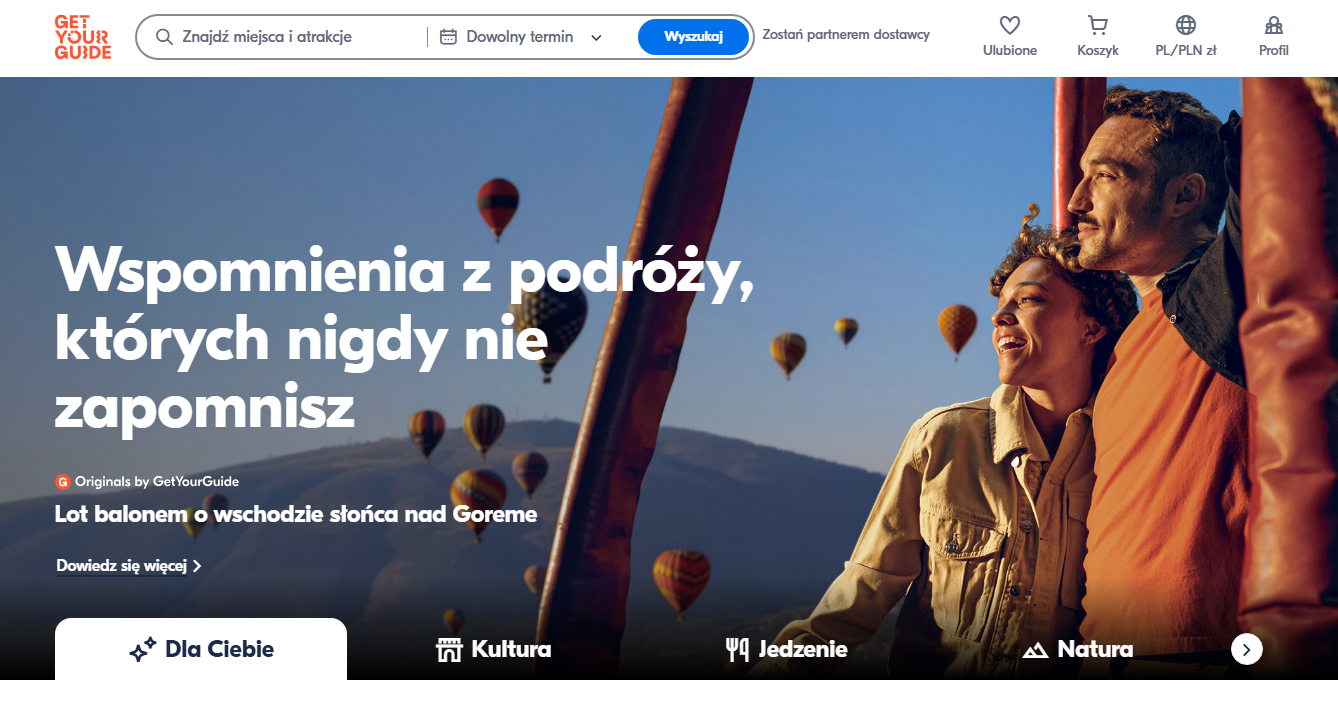Click the magnifying glass search icon
Viewport: 1338px width, 706px height.
tap(165, 37)
